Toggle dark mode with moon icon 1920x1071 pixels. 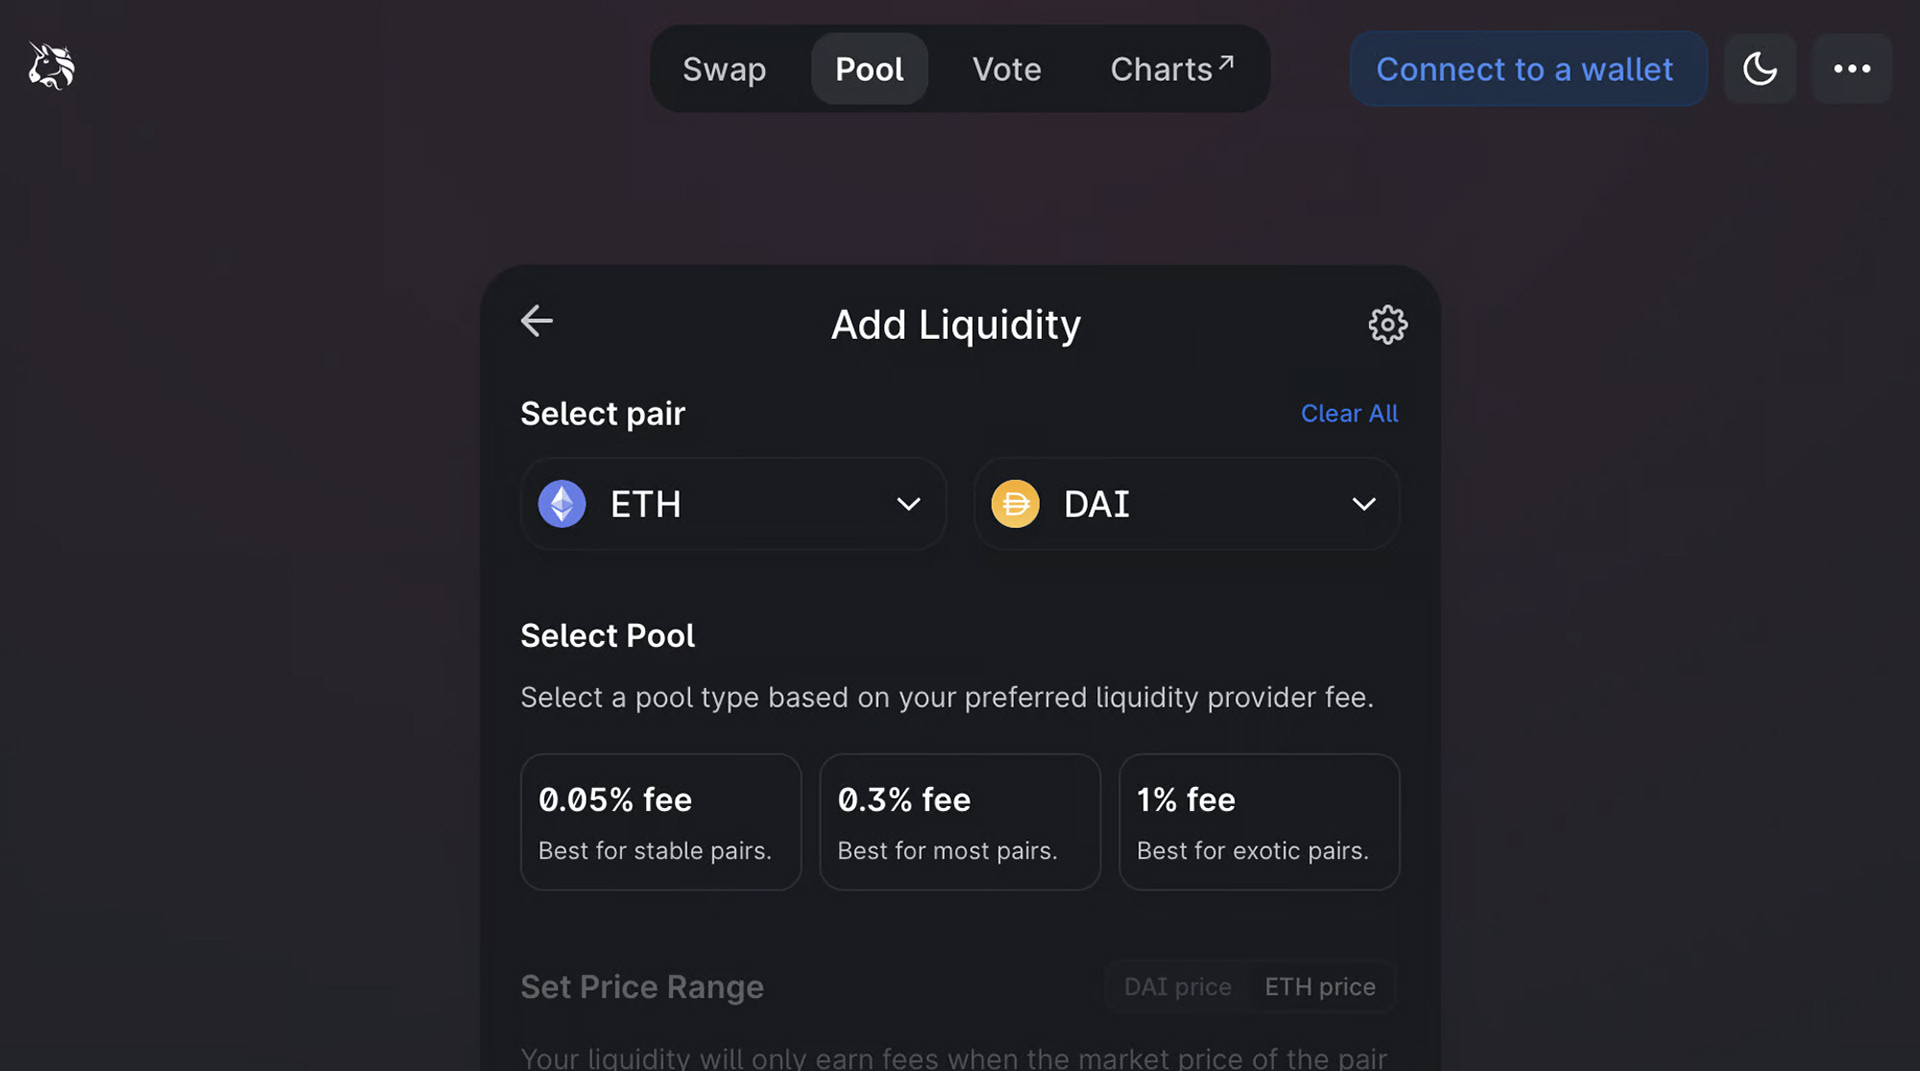1760,69
